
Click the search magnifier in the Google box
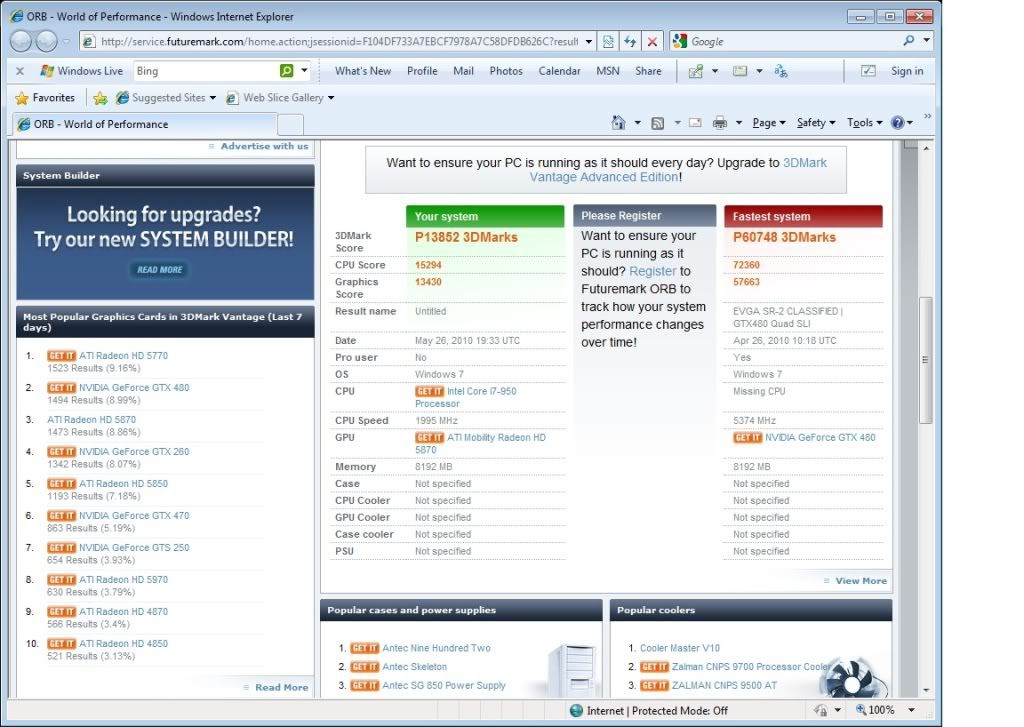pos(908,40)
